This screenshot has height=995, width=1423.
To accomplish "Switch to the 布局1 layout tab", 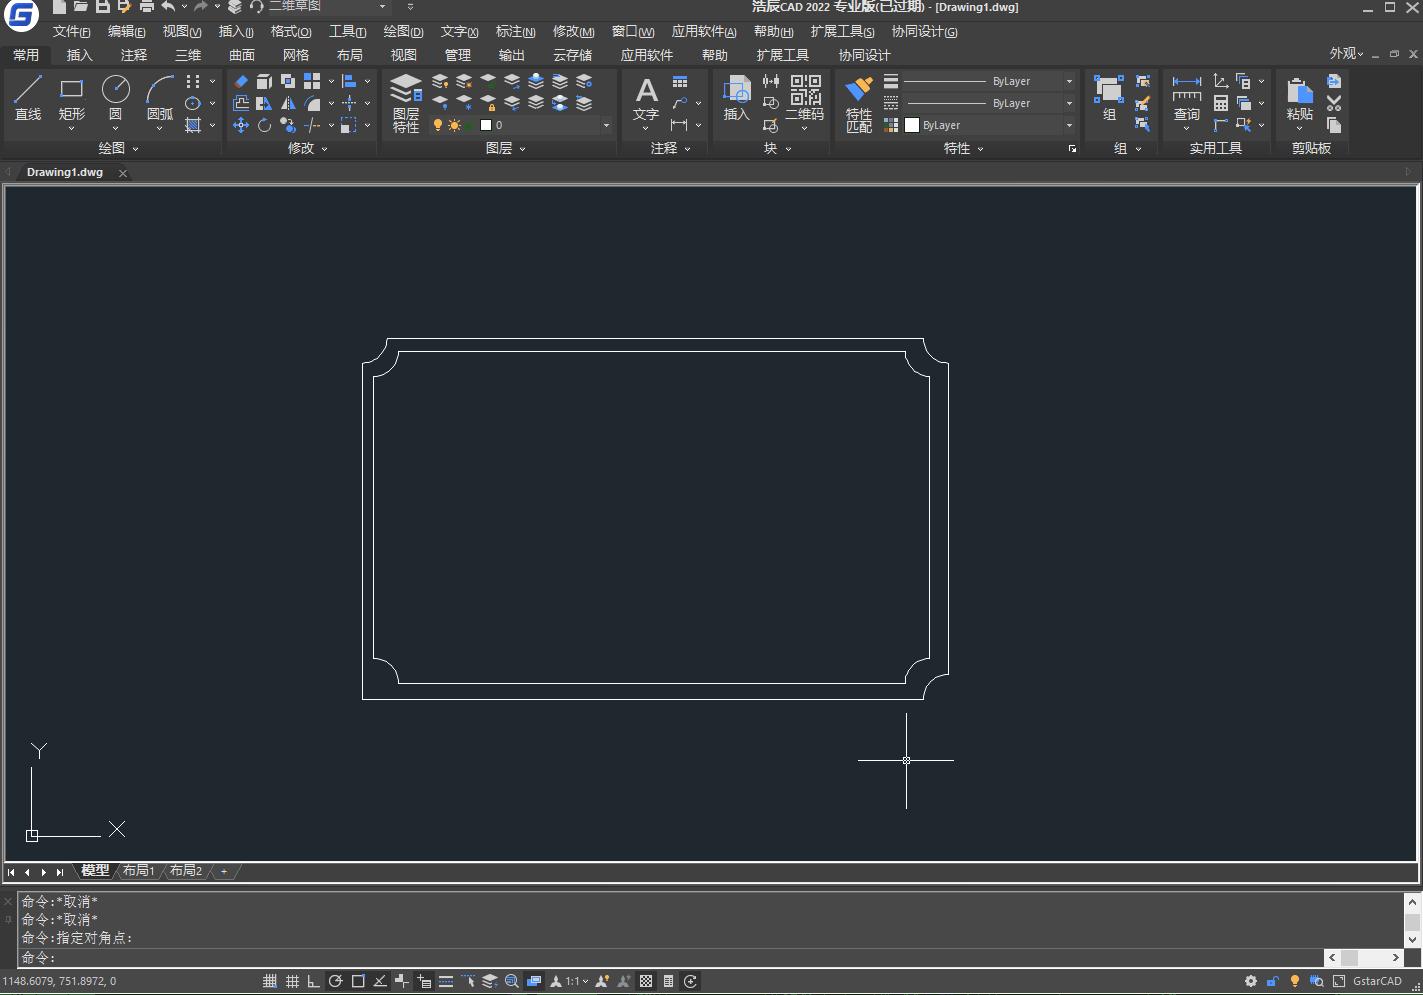I will (139, 871).
